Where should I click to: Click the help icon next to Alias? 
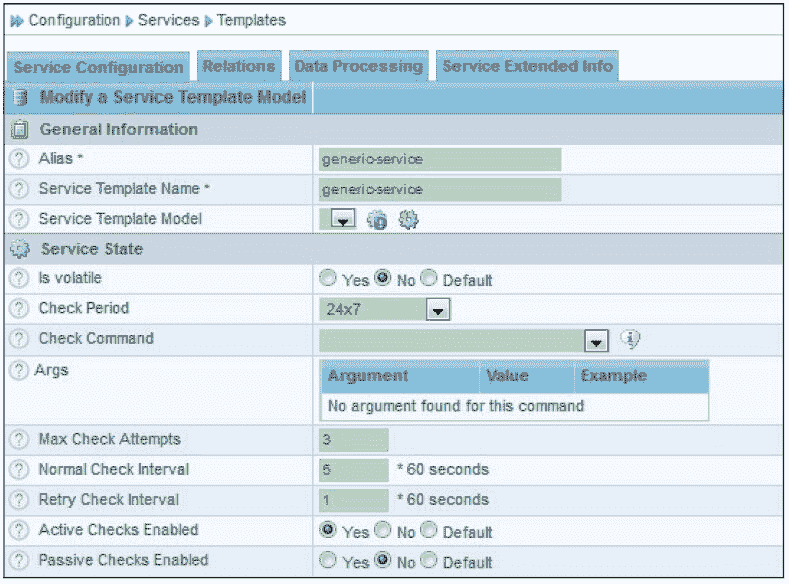click(18, 160)
